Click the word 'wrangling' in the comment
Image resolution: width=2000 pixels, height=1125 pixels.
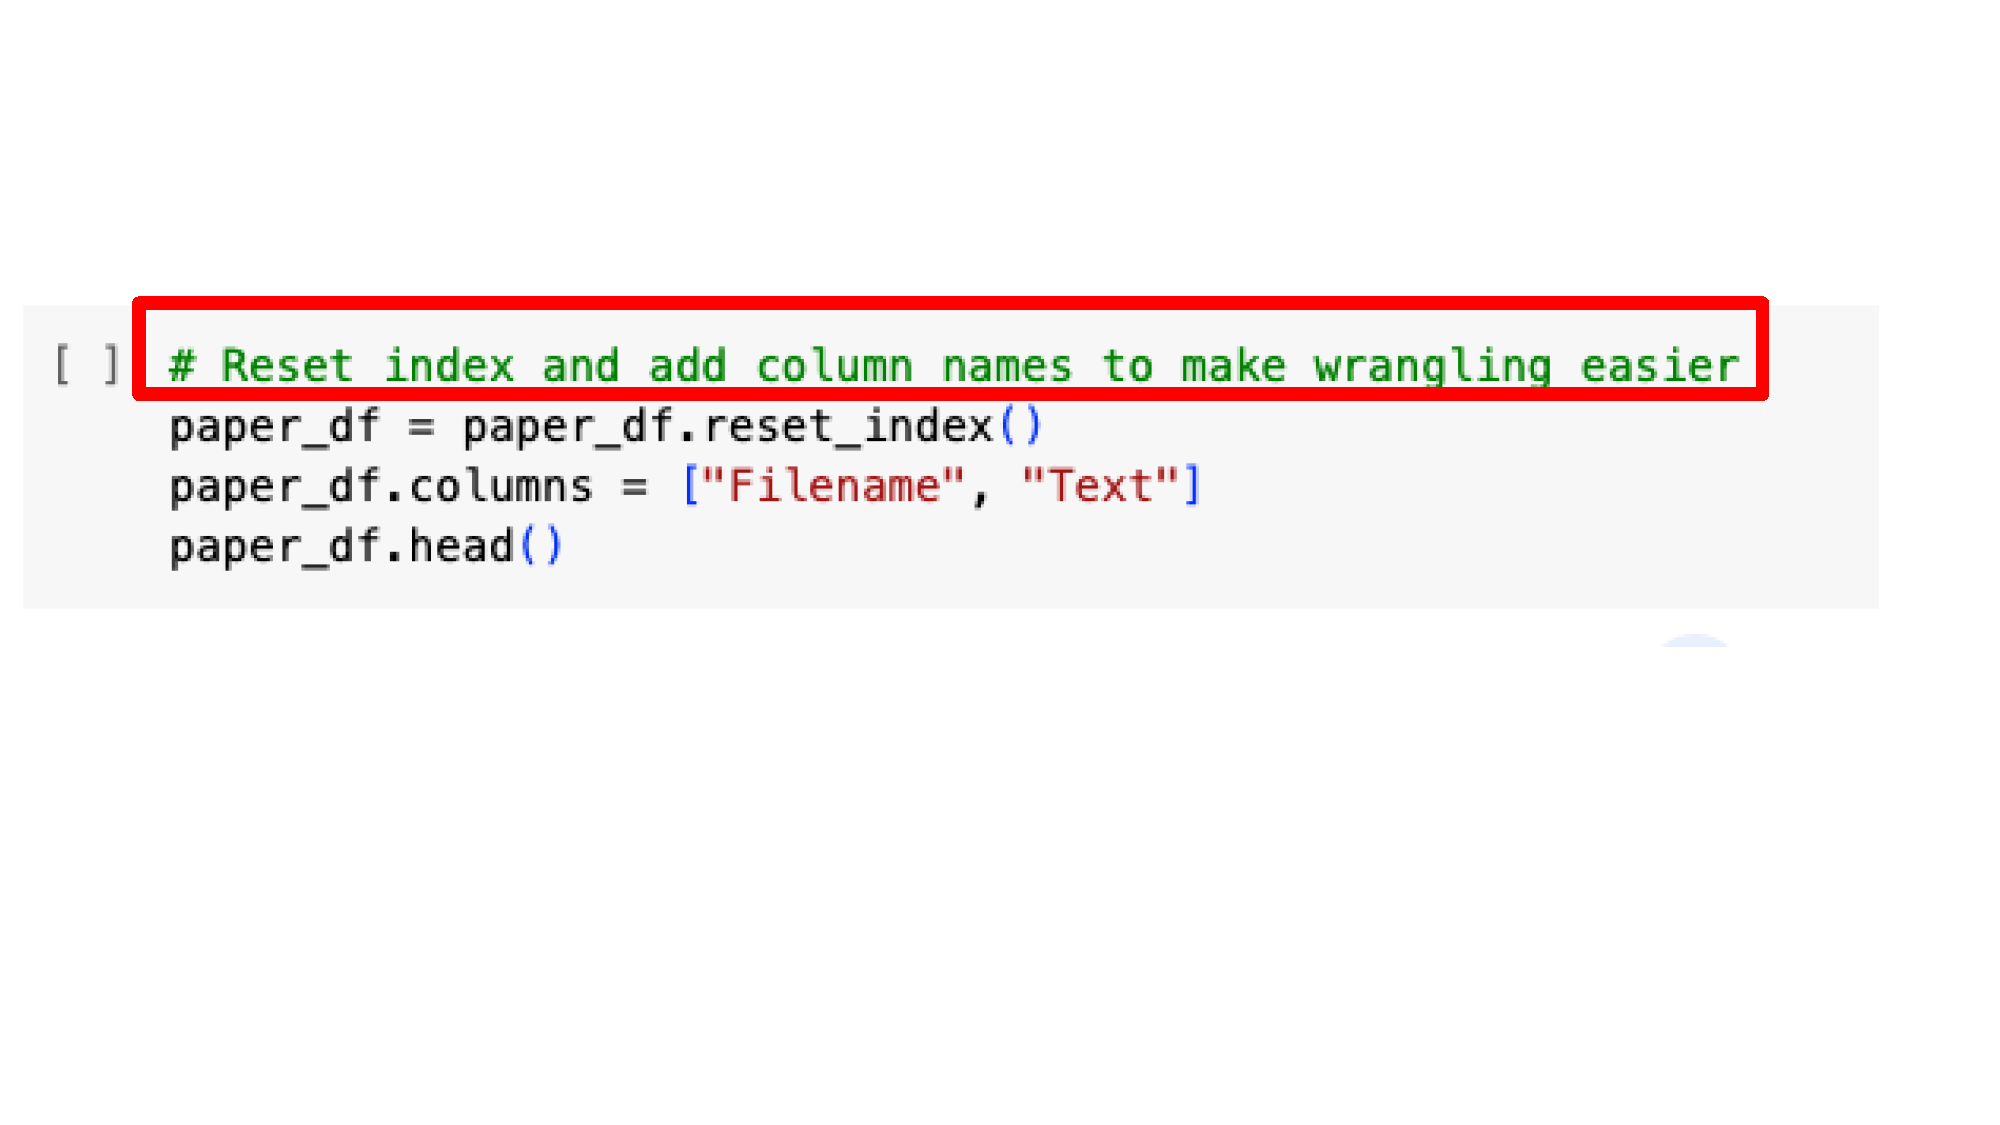coord(1432,365)
